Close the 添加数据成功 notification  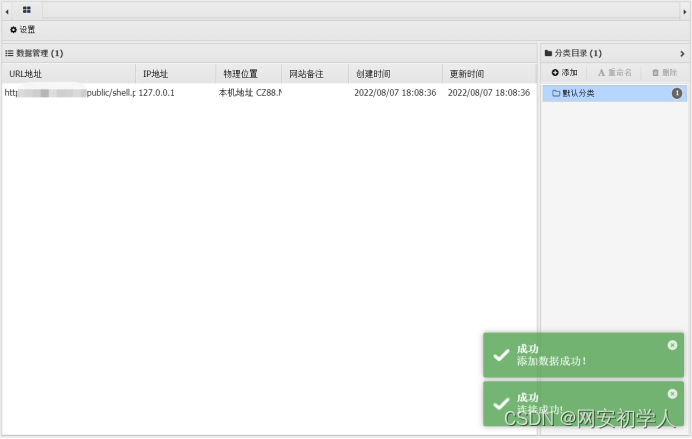tap(672, 345)
